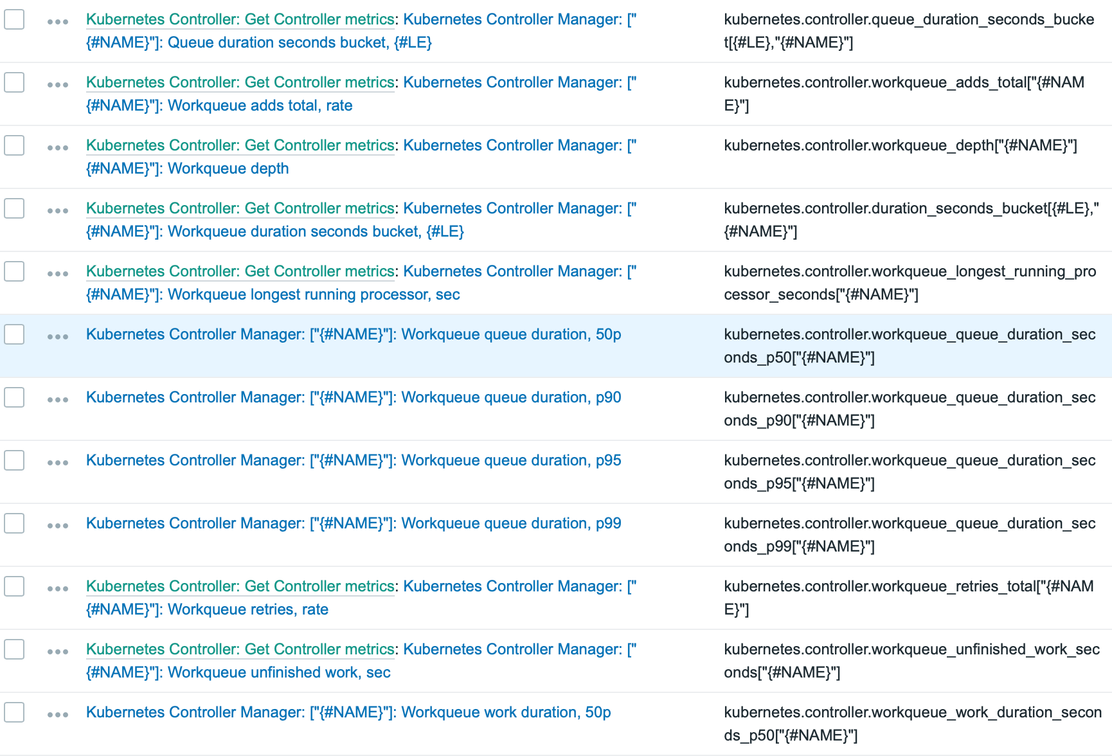The image size is (1112, 756).
Task: Open the three-dot menu for Workqueue queue duration, 50p row
Action: click(57, 337)
